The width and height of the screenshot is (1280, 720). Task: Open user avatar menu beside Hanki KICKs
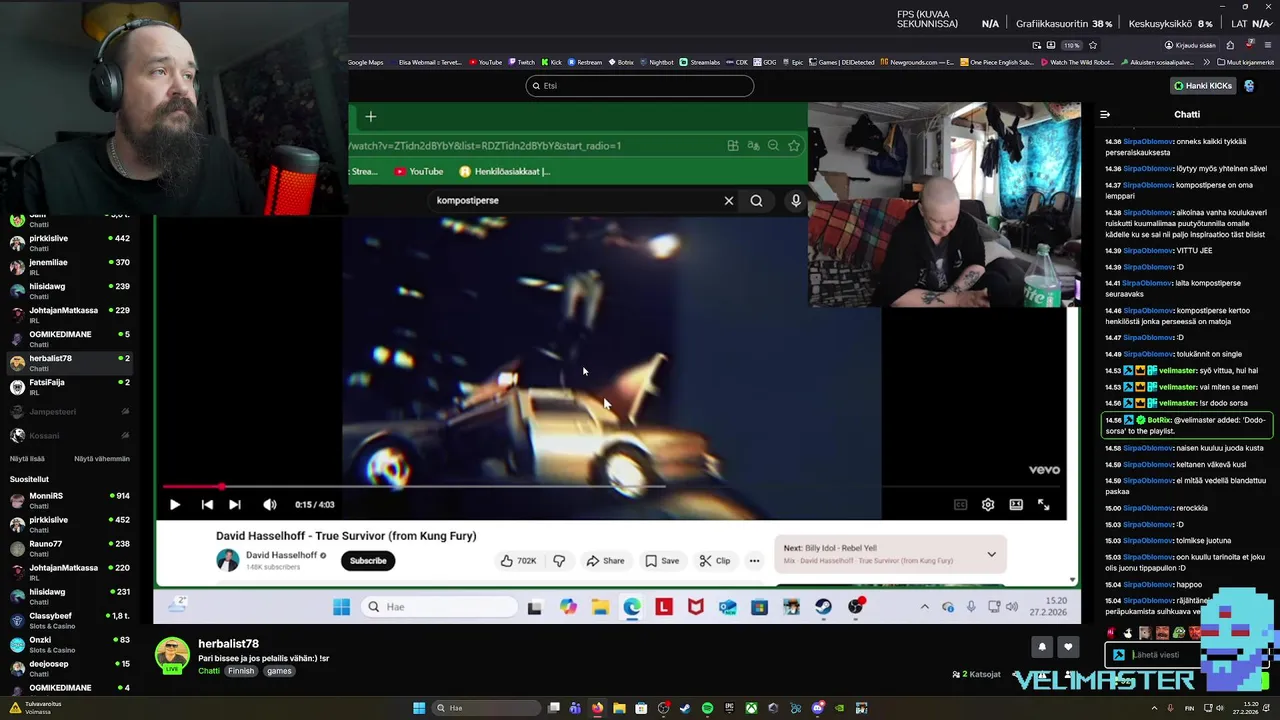[1250, 86]
